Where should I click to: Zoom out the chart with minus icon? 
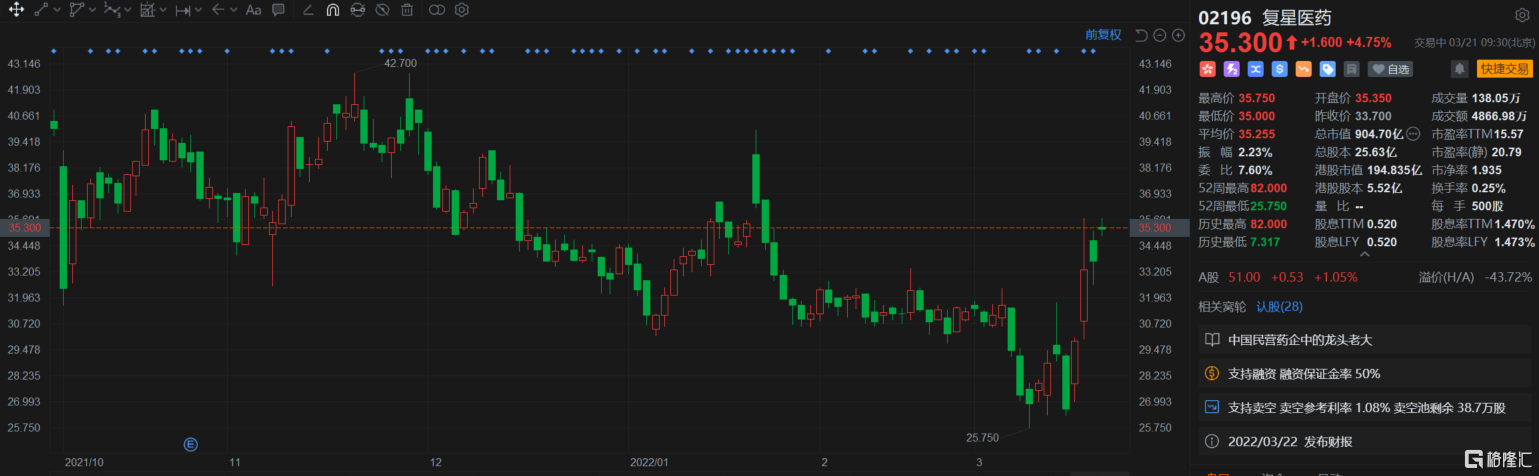[x=1160, y=35]
